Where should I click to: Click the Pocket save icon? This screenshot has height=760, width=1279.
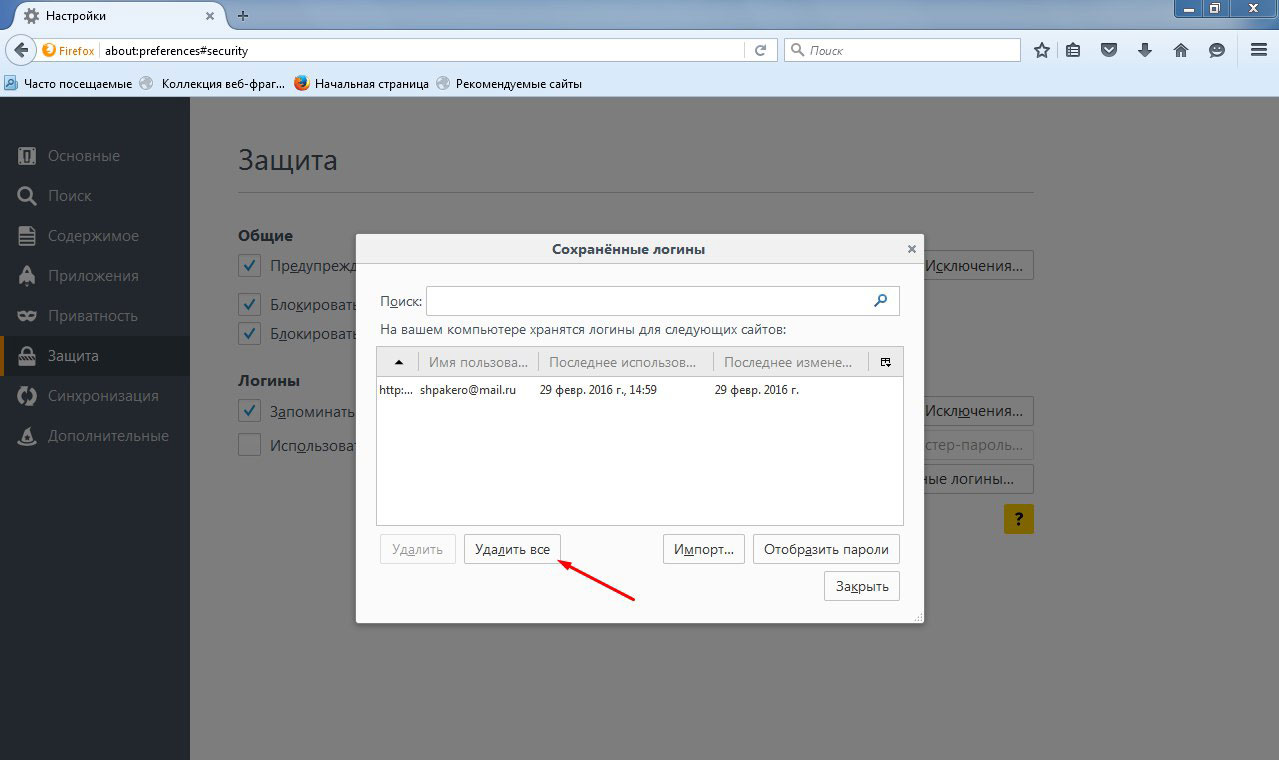coord(1109,50)
